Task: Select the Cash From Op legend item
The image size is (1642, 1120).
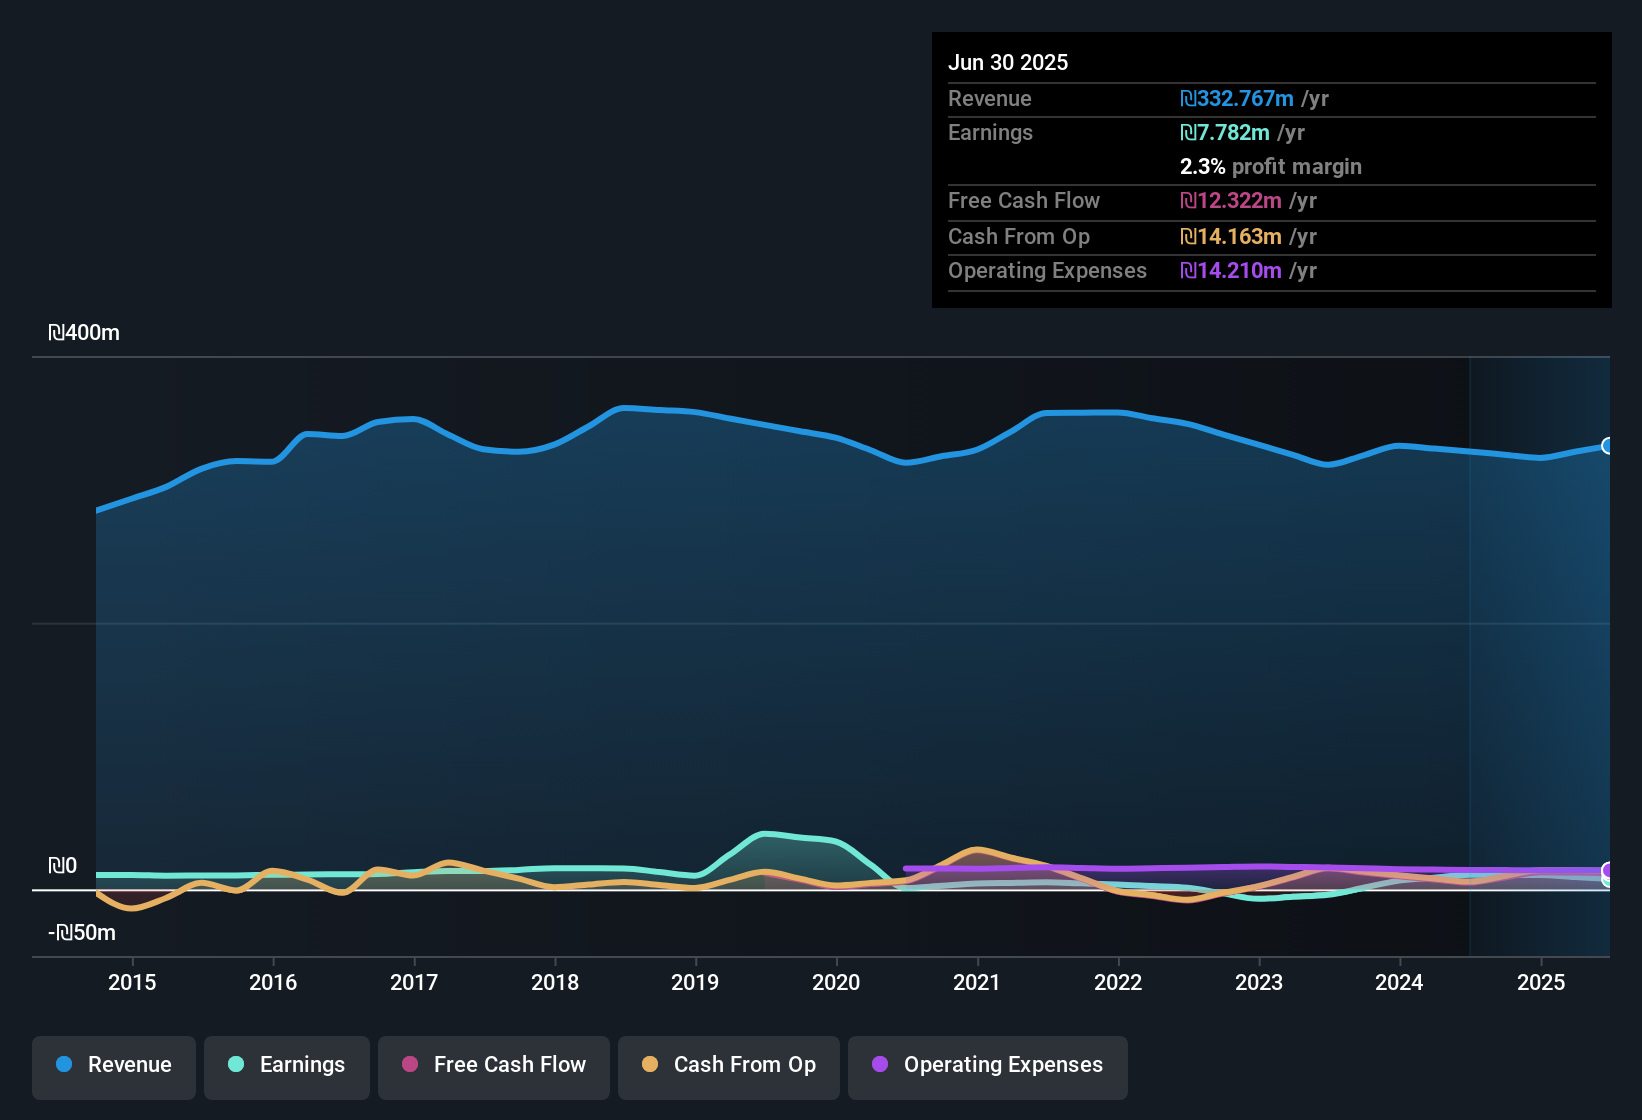Action: (728, 1065)
